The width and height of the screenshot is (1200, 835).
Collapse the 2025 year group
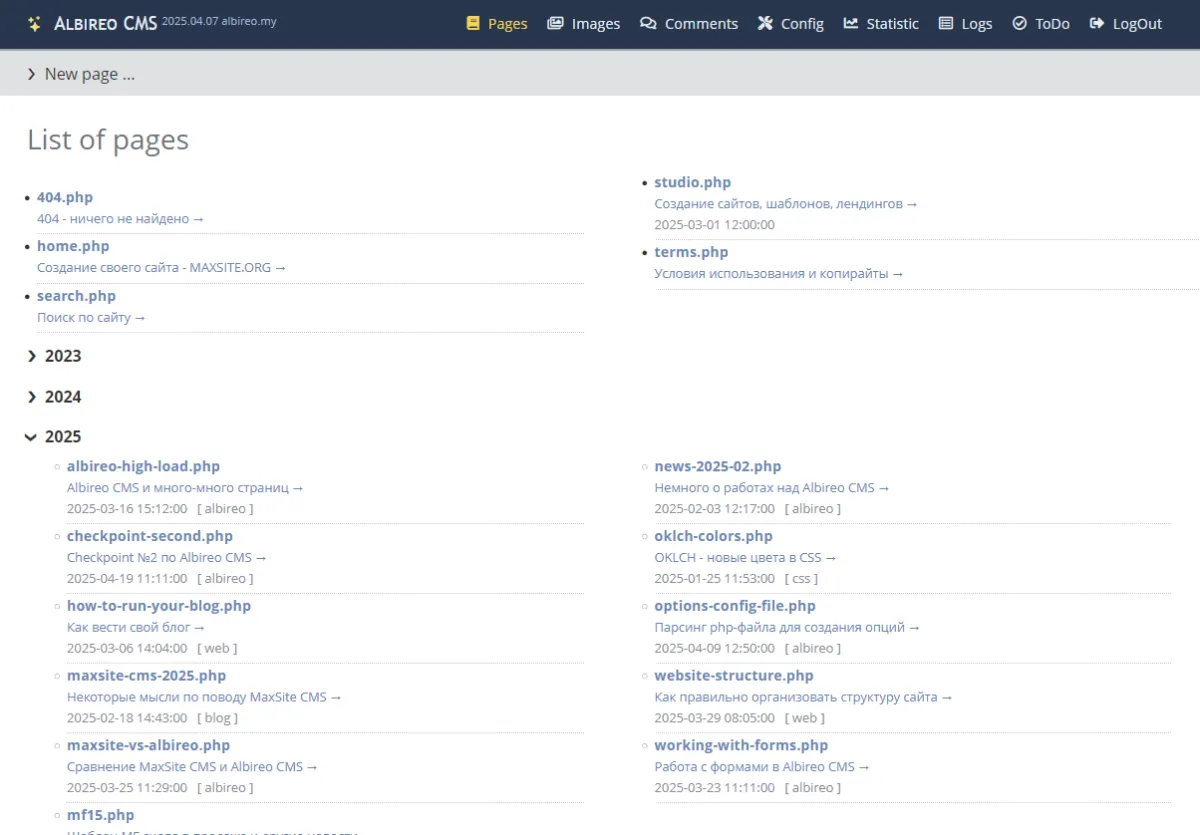click(64, 437)
